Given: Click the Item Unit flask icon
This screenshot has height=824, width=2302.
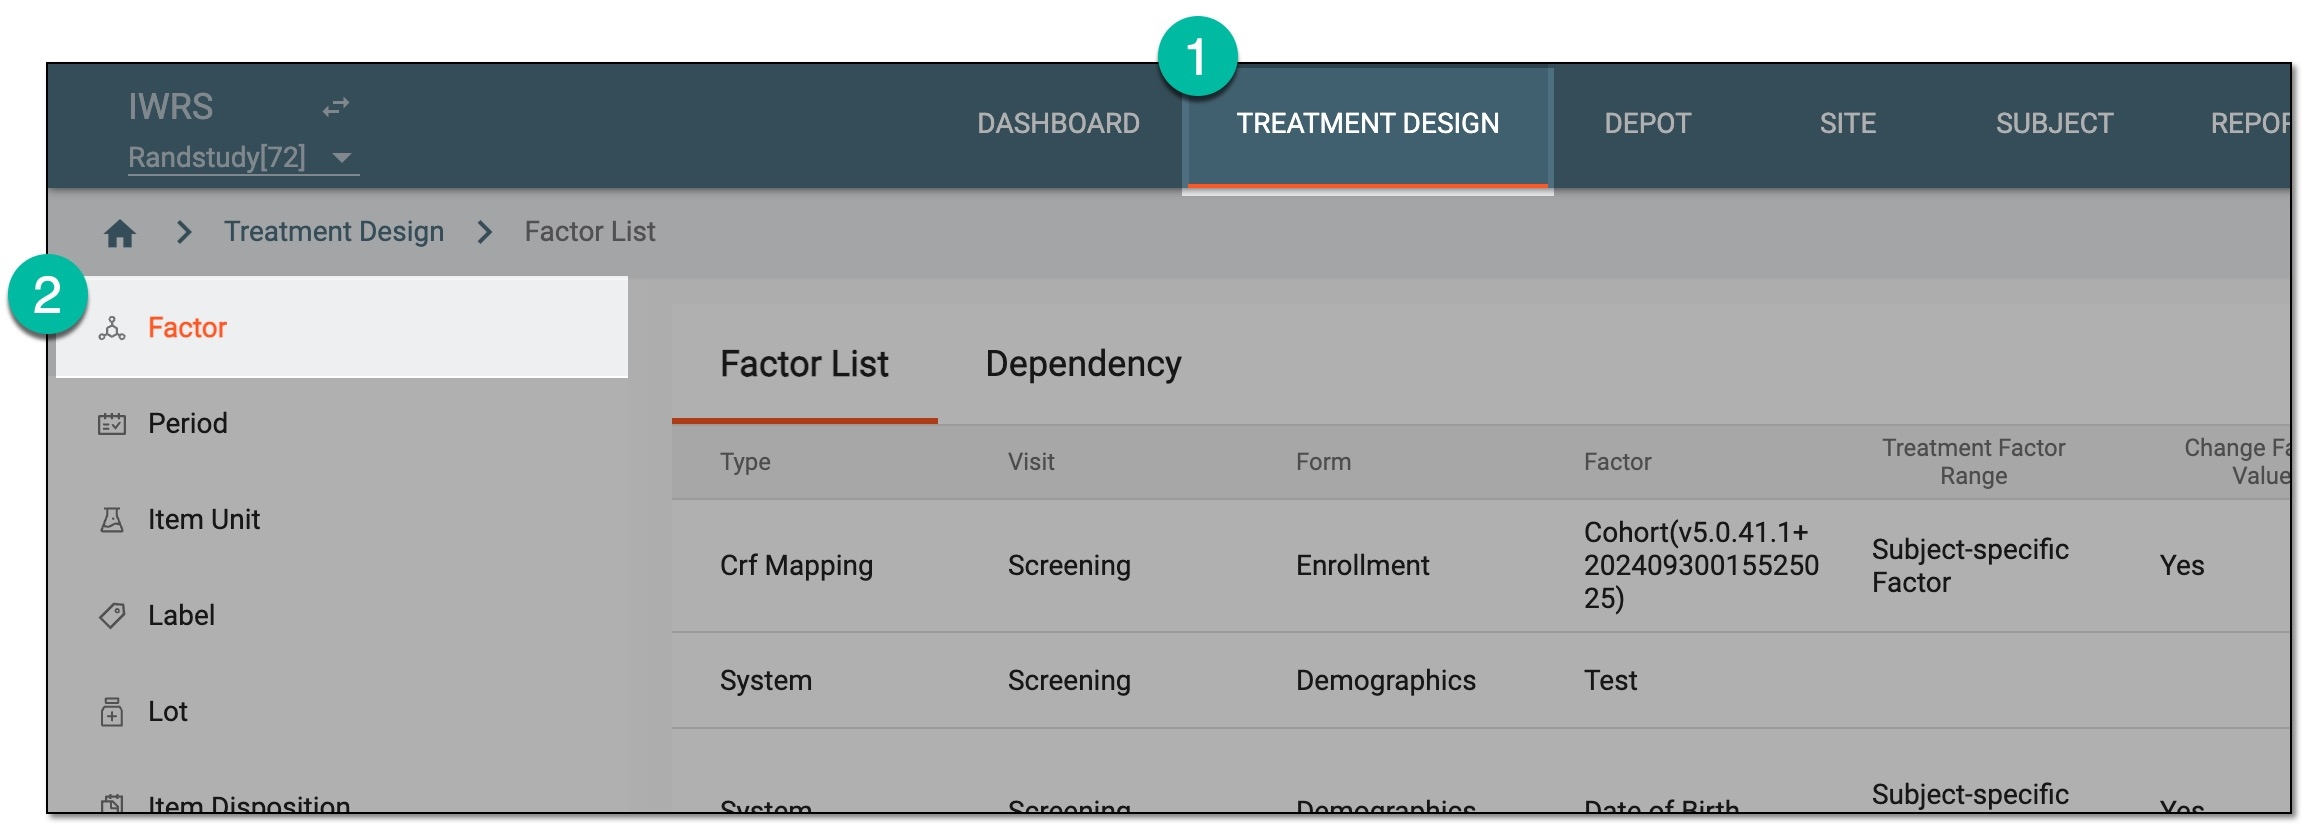Looking at the screenshot, I should [112, 520].
